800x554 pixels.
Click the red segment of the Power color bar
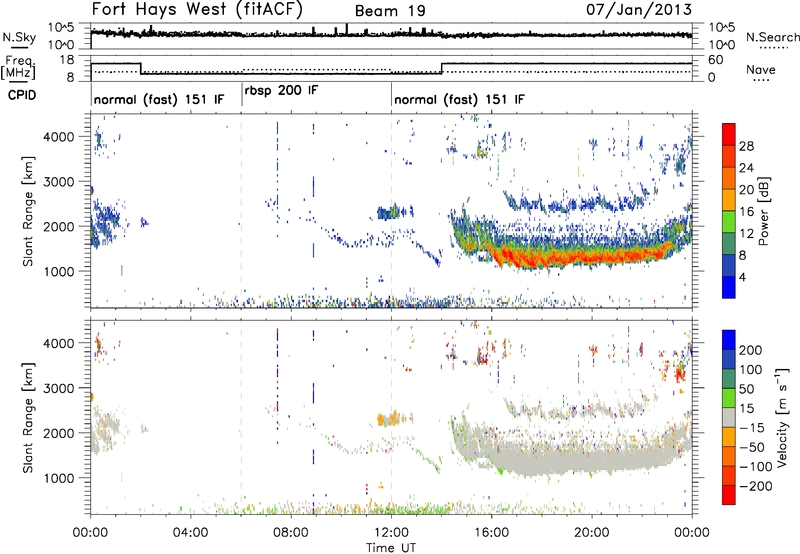click(x=729, y=134)
